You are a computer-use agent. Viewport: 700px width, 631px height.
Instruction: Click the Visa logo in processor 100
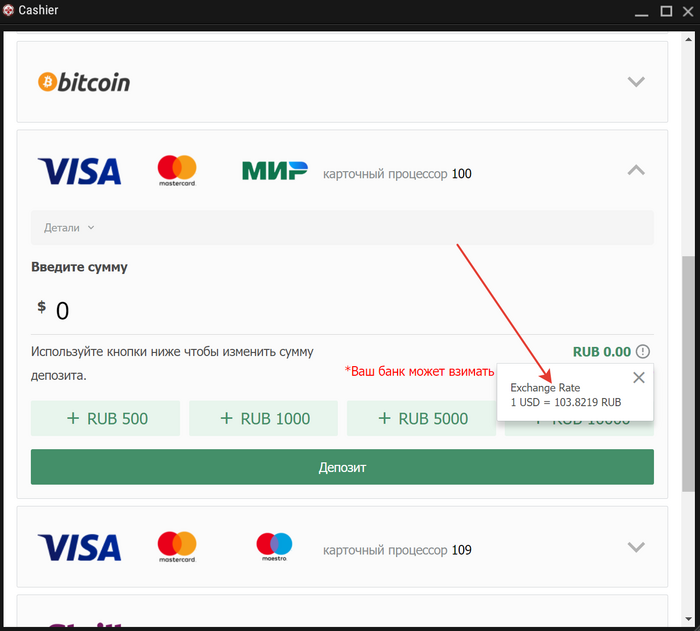79,171
